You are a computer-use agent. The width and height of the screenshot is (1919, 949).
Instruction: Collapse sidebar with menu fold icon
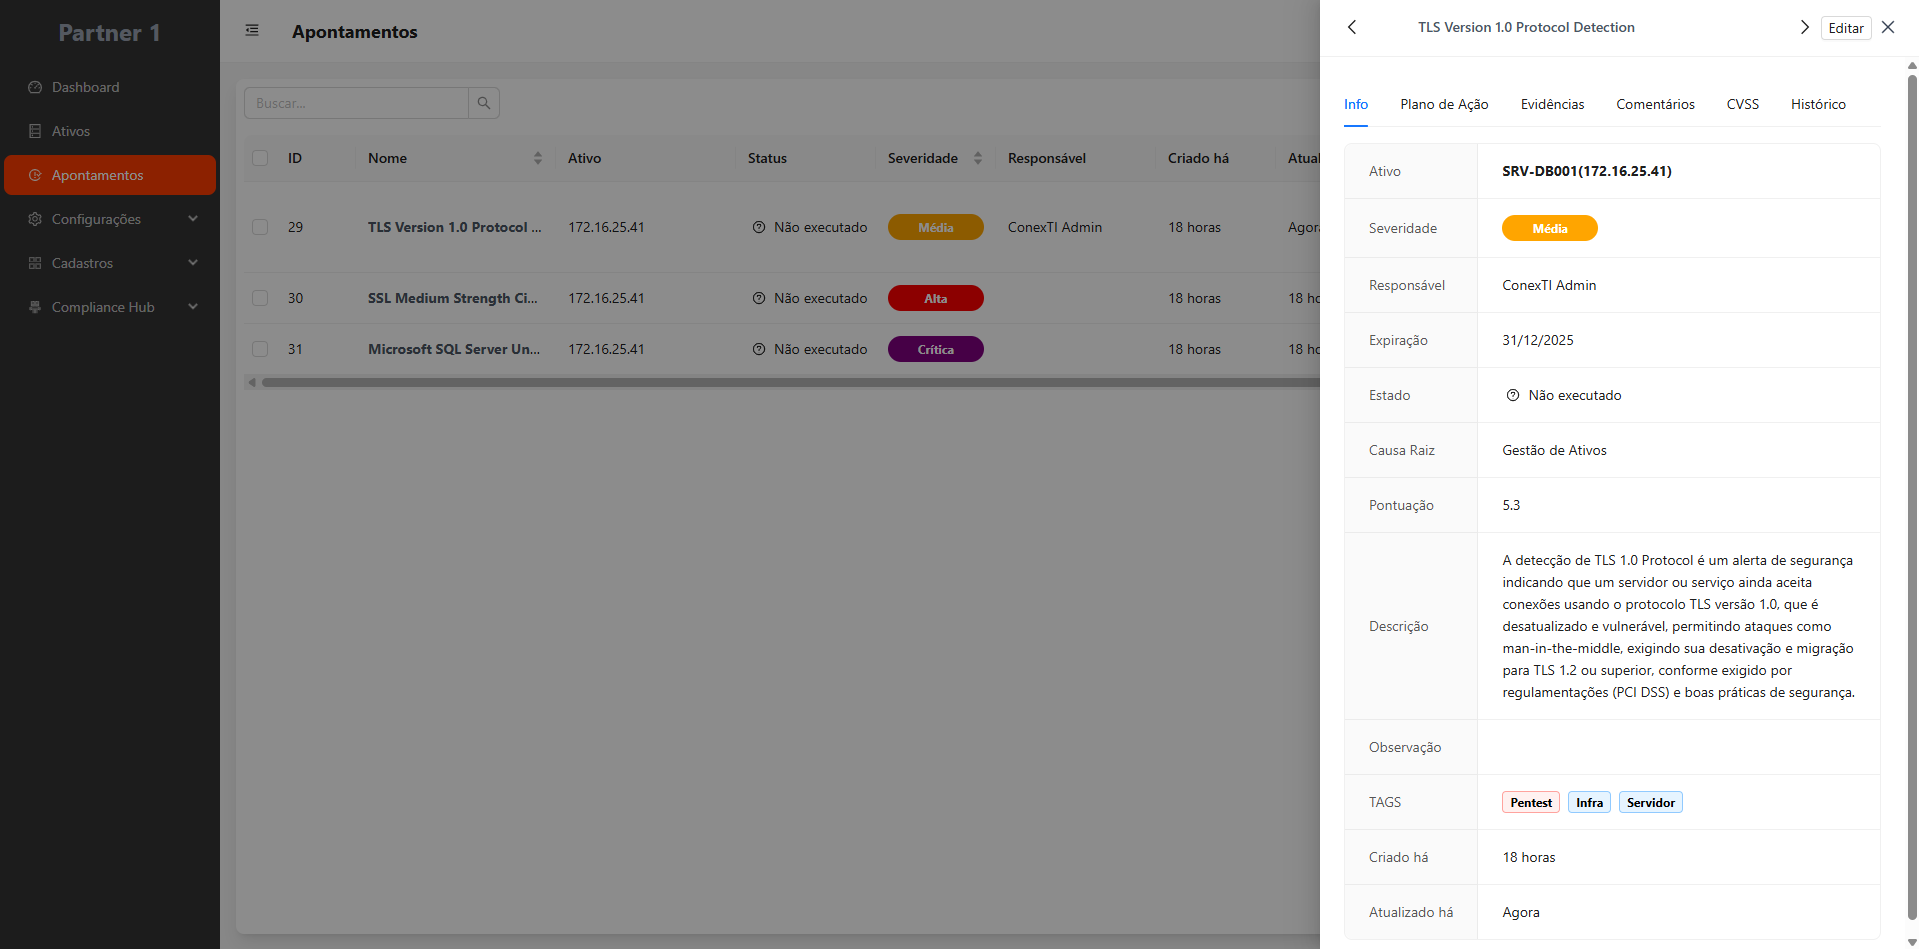click(x=252, y=31)
